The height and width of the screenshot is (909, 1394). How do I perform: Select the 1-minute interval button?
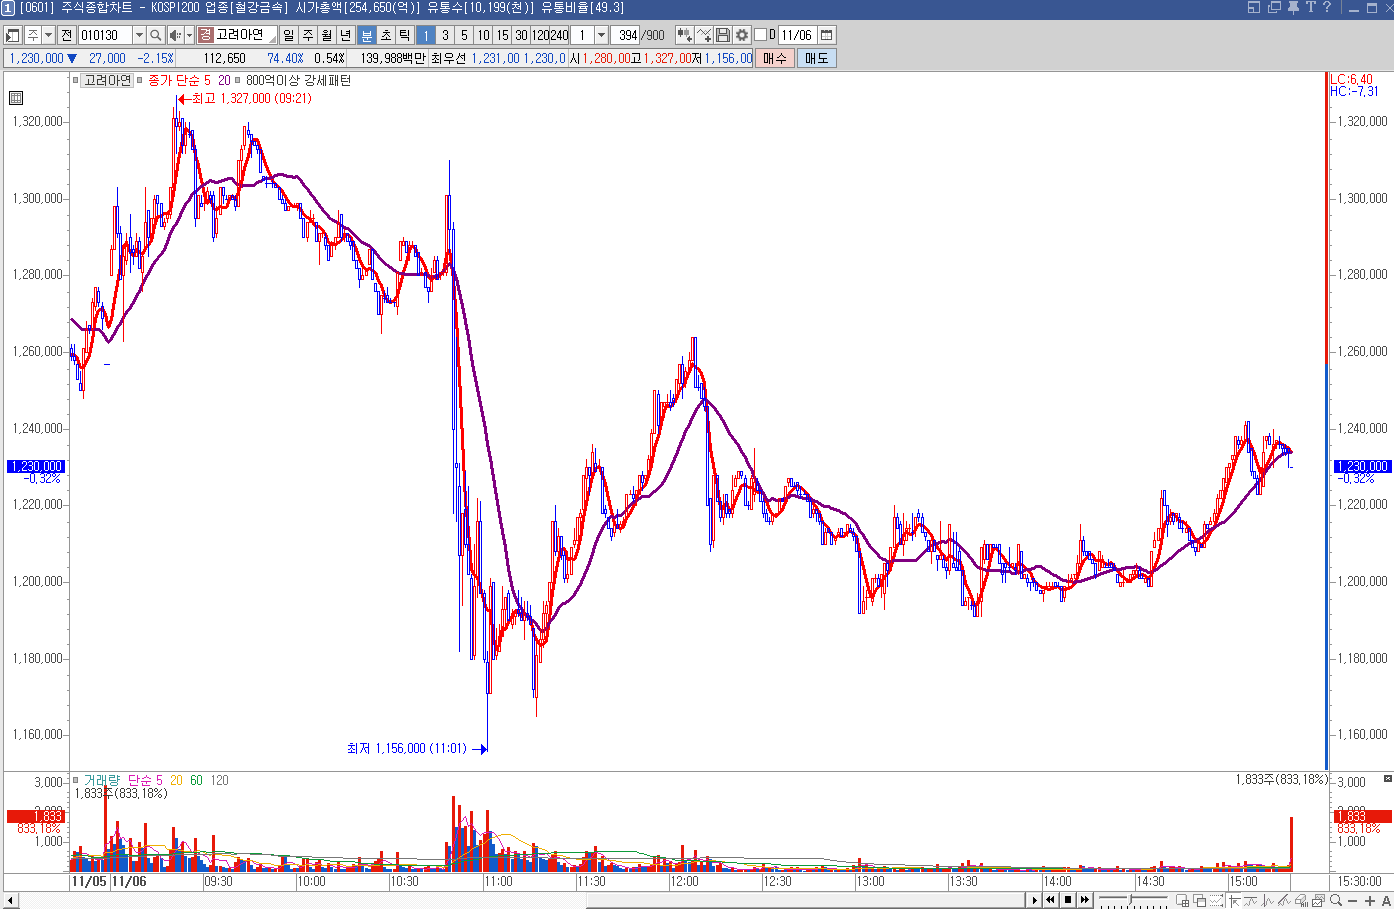point(426,35)
